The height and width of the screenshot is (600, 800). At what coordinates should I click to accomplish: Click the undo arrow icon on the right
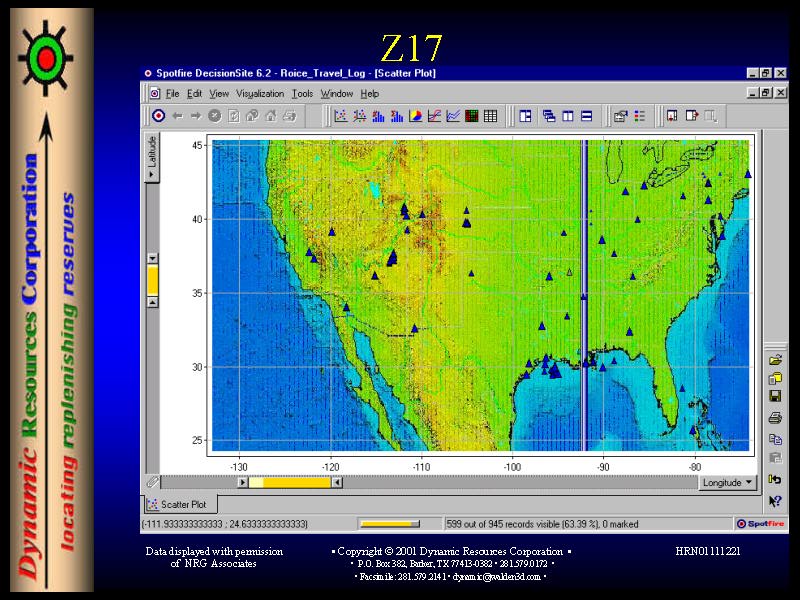[x=775, y=479]
